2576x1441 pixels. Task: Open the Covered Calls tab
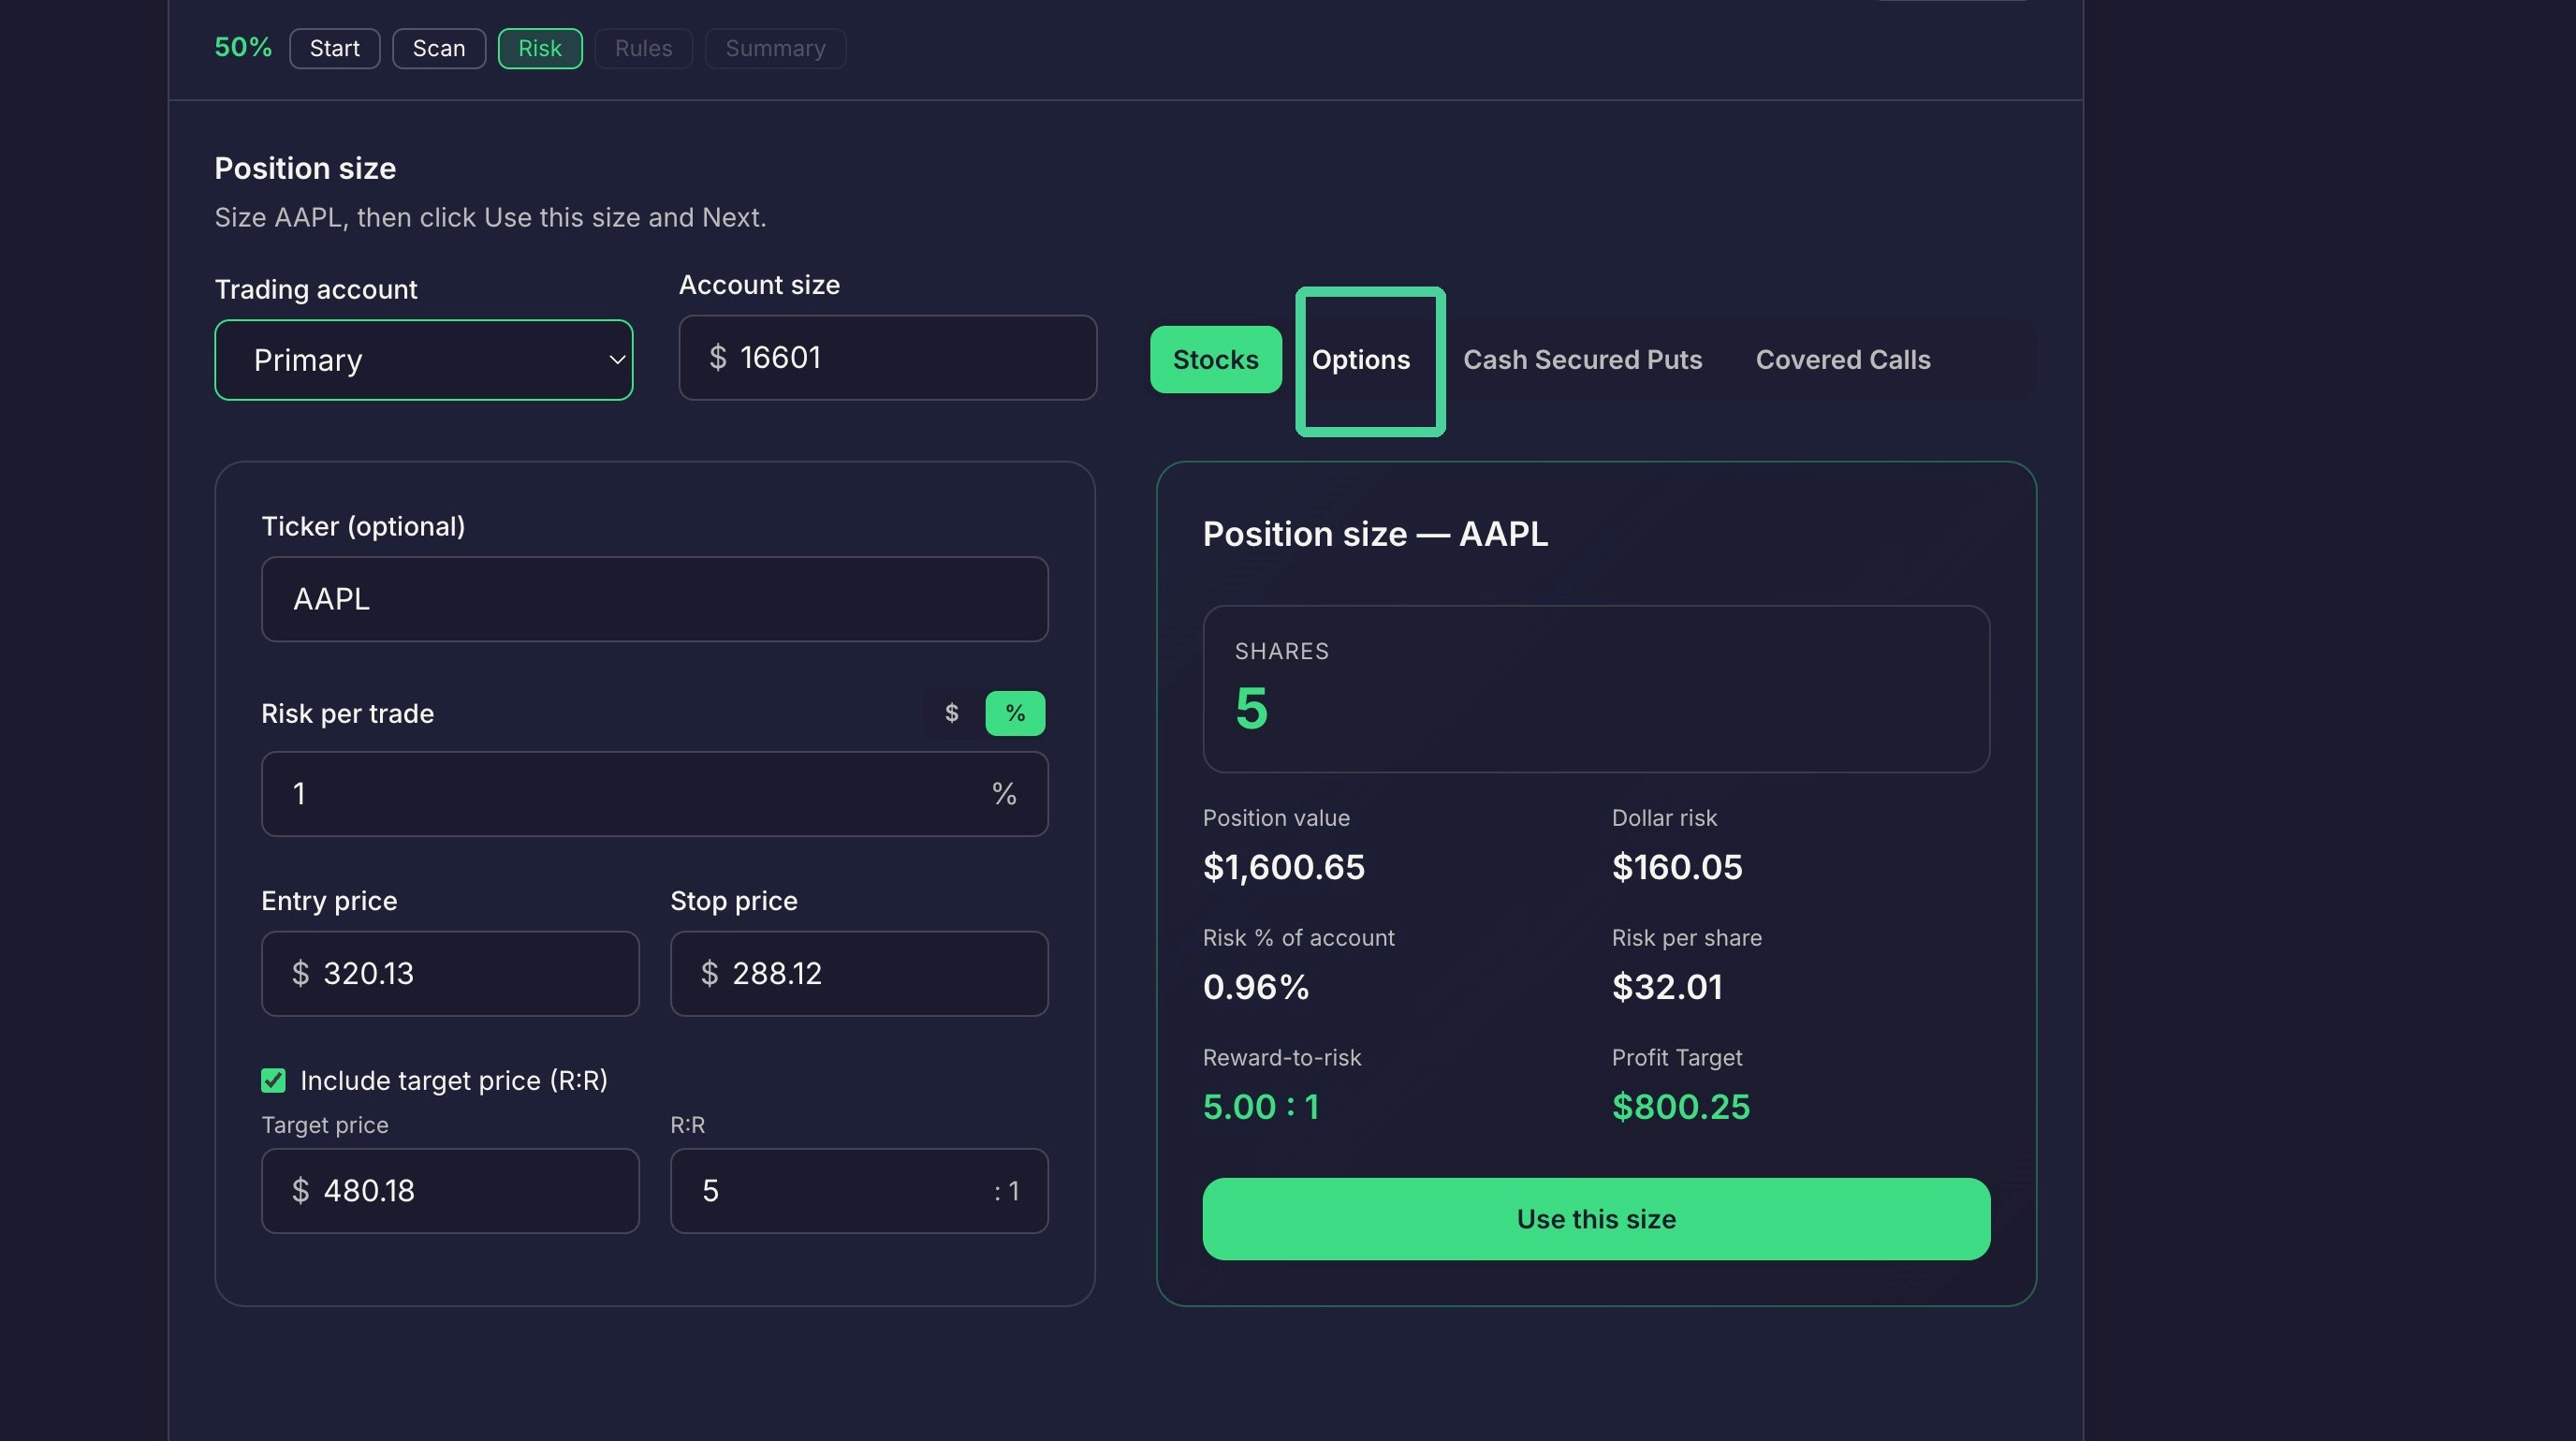point(1842,360)
